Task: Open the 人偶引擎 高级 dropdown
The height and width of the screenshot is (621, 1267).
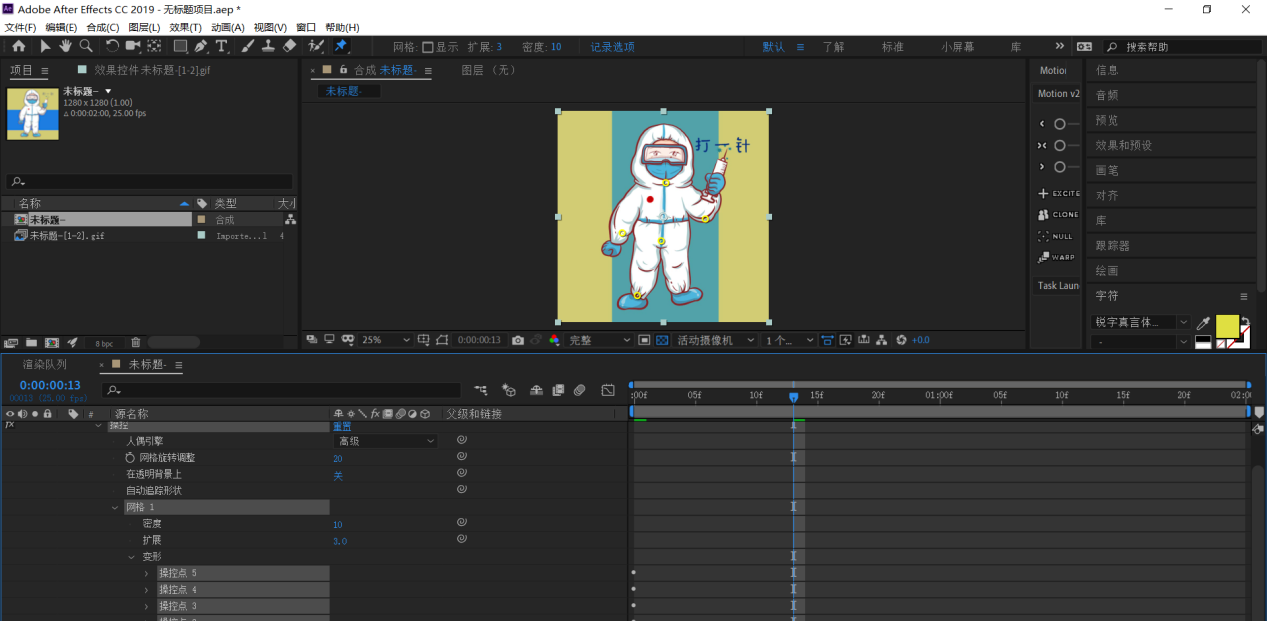Action: click(x=385, y=441)
